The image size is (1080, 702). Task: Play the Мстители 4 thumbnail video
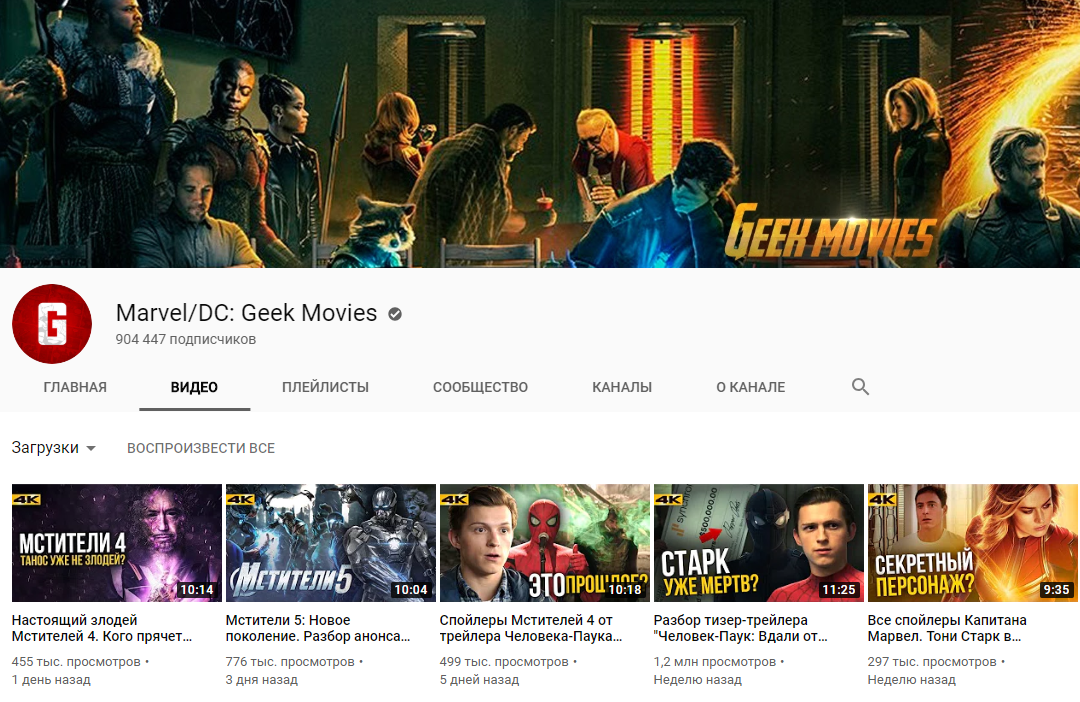[x=117, y=543]
